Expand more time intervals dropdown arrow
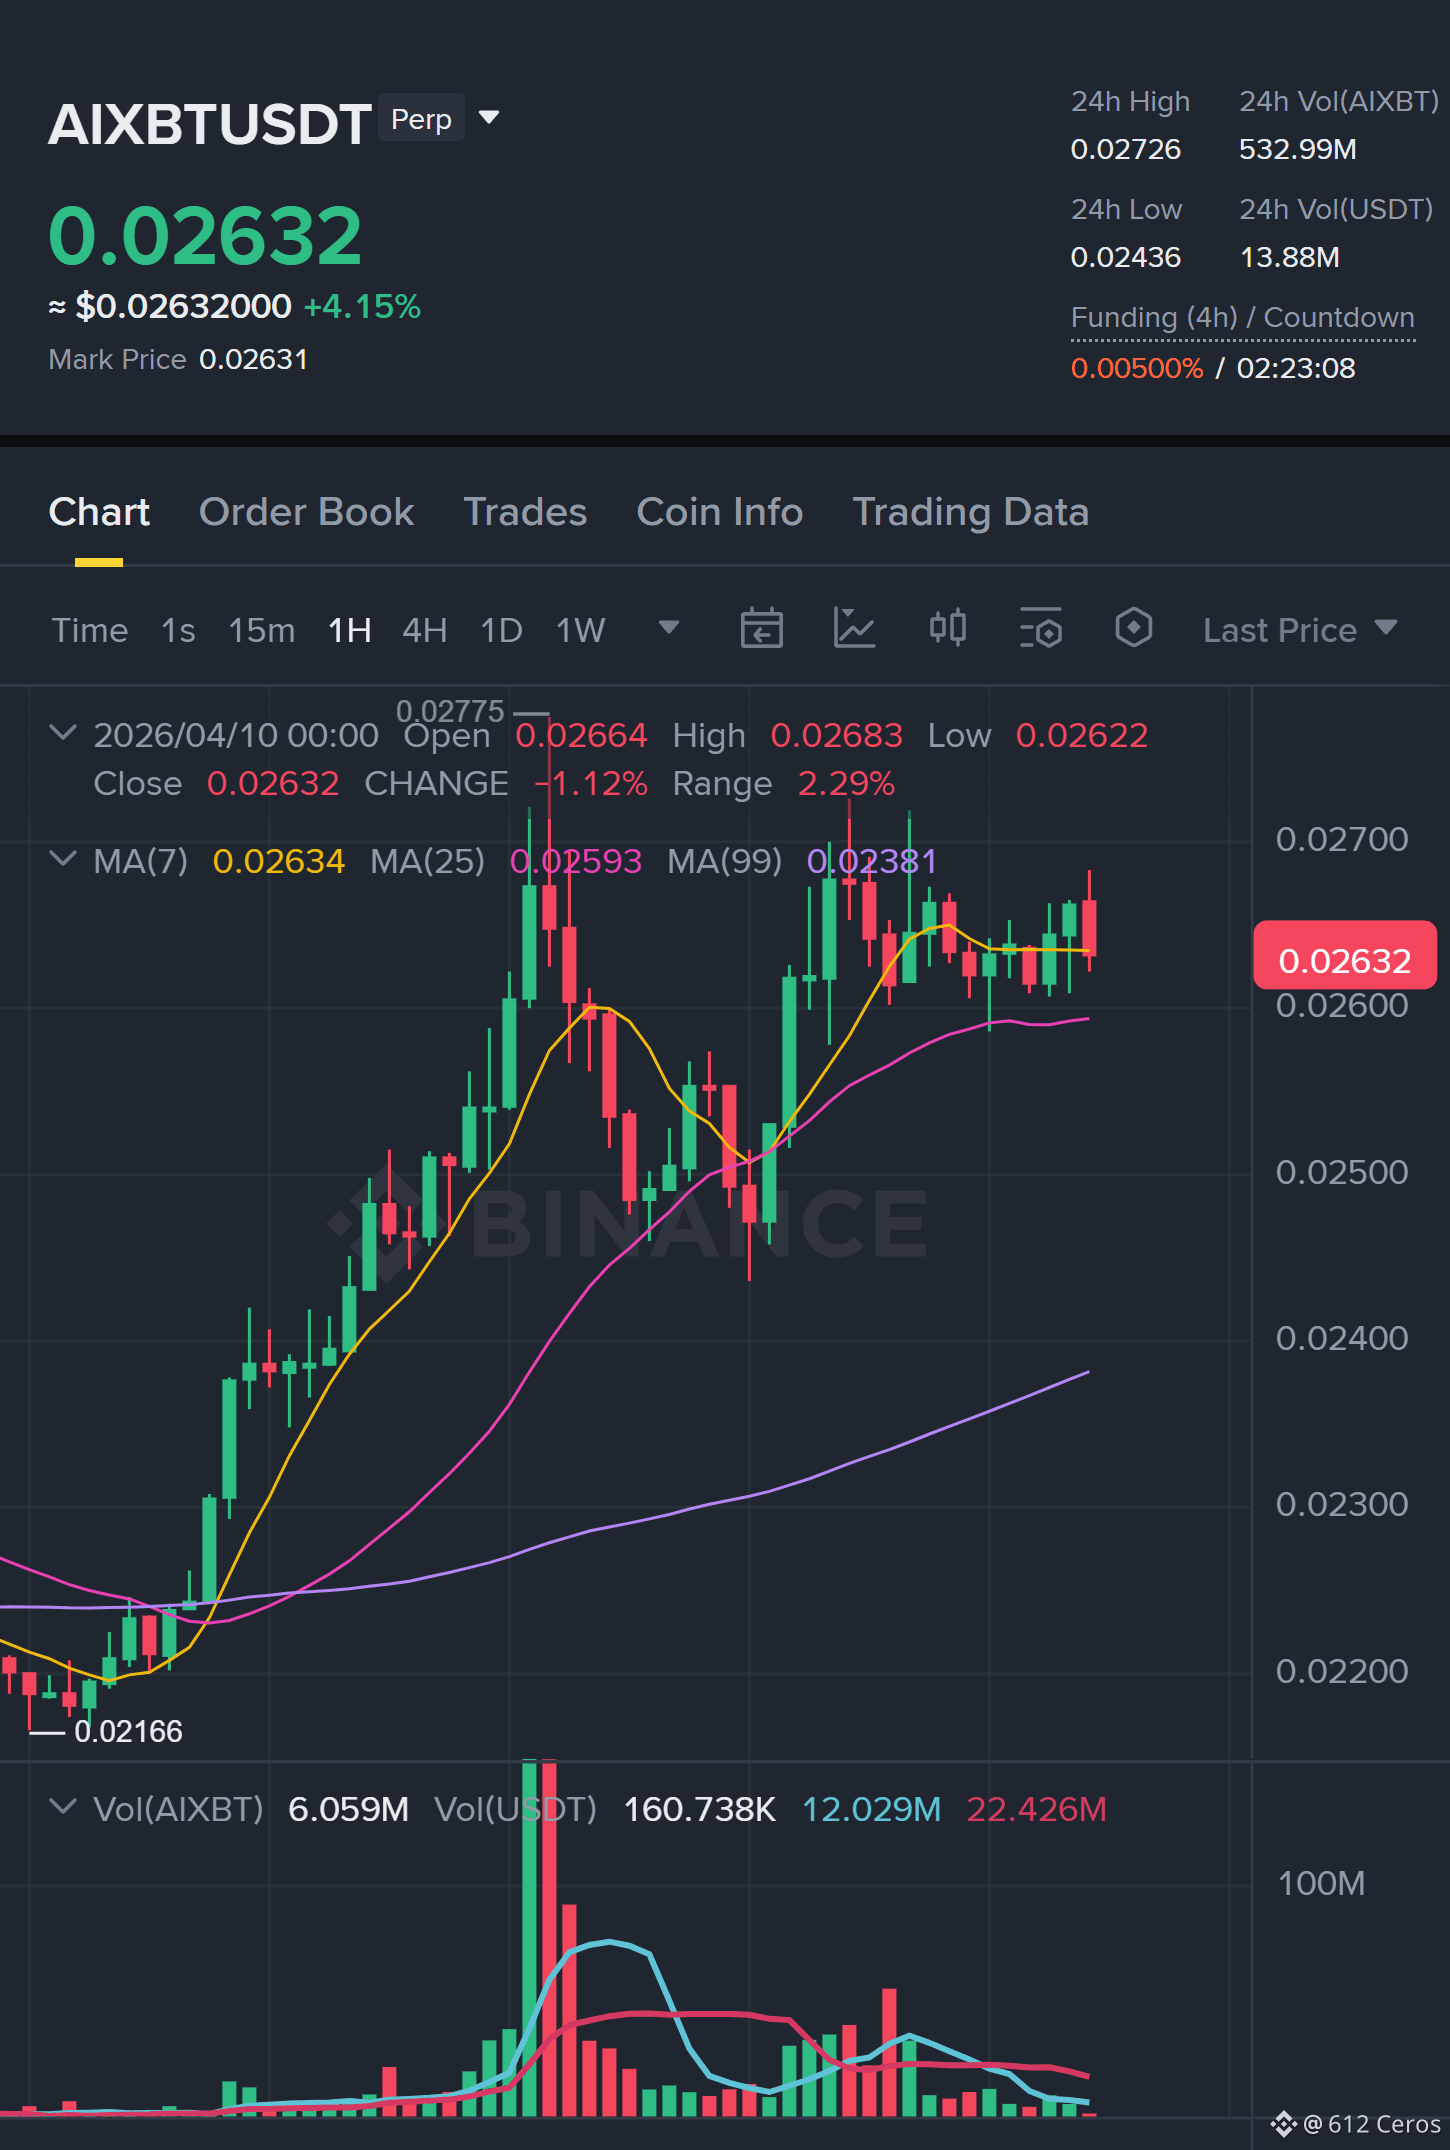The image size is (1450, 2150). pos(669,628)
